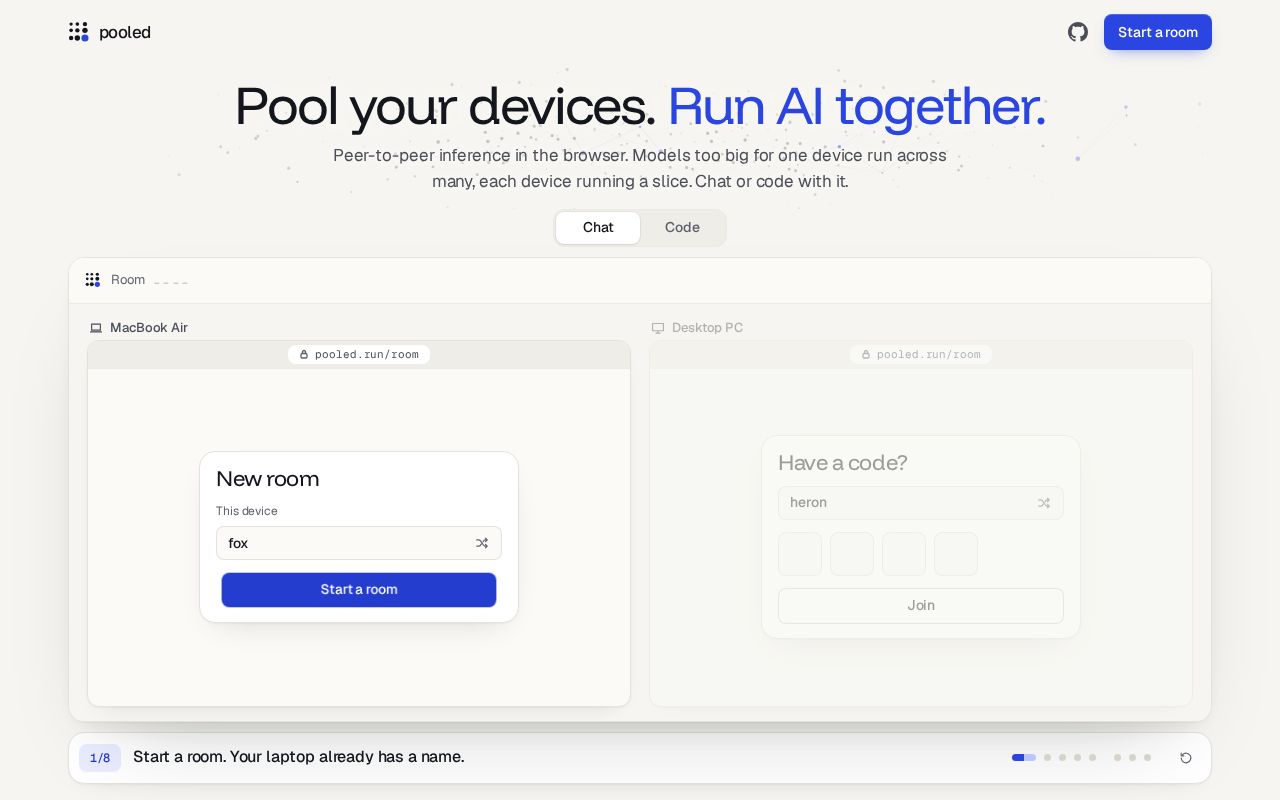Click Start a room in New room card
Image resolution: width=1280 pixels, height=800 pixels.
click(x=359, y=590)
